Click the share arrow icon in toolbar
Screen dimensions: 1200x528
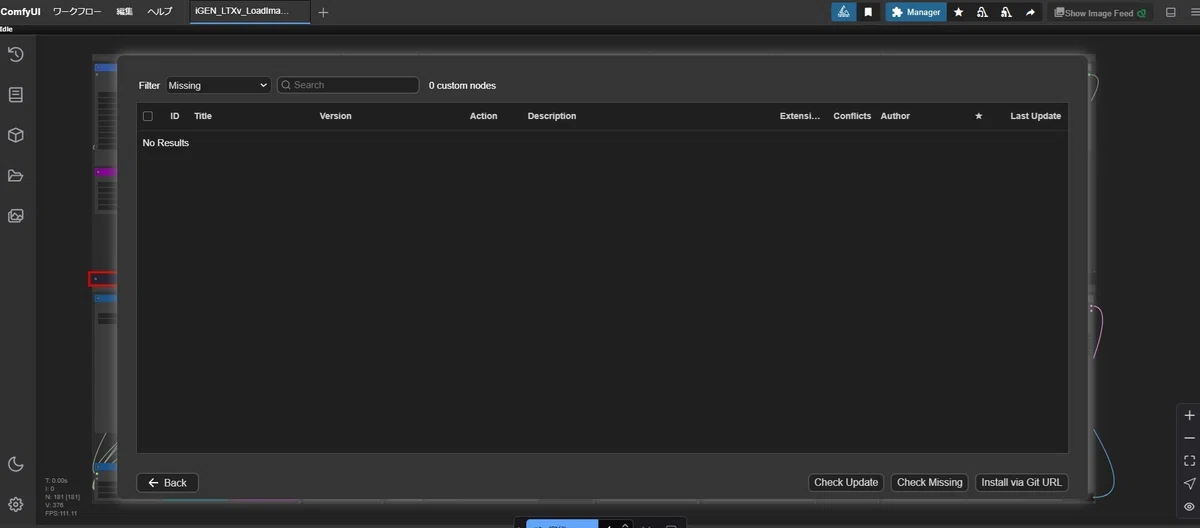point(1030,12)
